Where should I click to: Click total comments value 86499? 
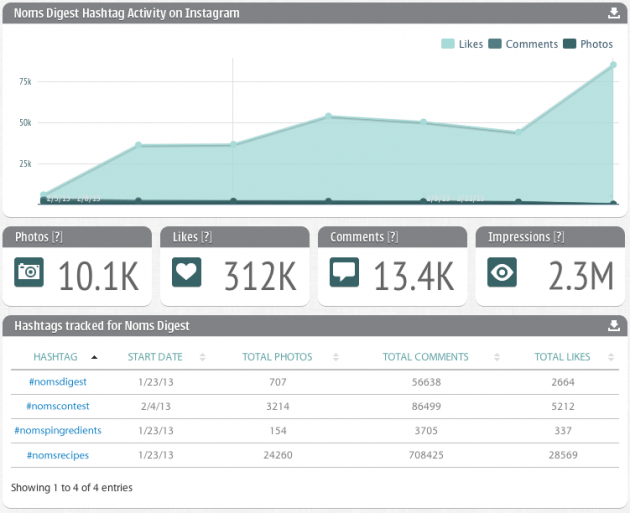click(426, 406)
